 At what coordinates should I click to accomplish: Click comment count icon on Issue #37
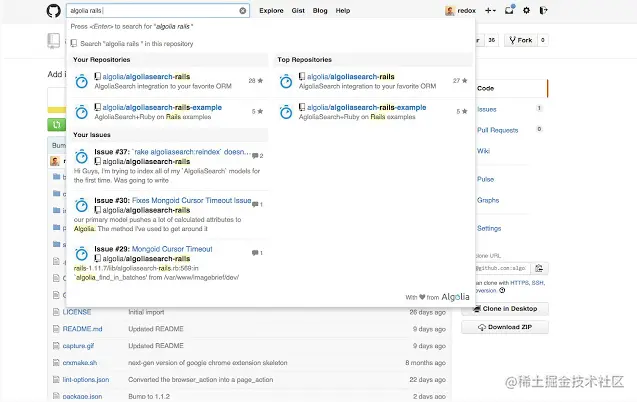[x=257, y=156]
